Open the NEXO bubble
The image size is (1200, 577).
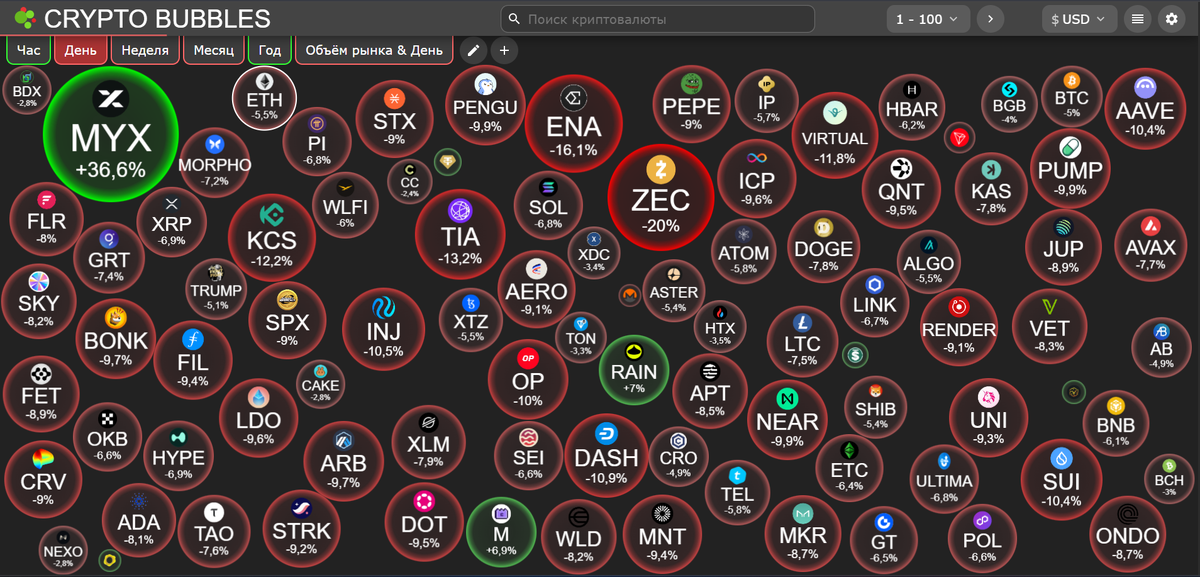(63, 549)
